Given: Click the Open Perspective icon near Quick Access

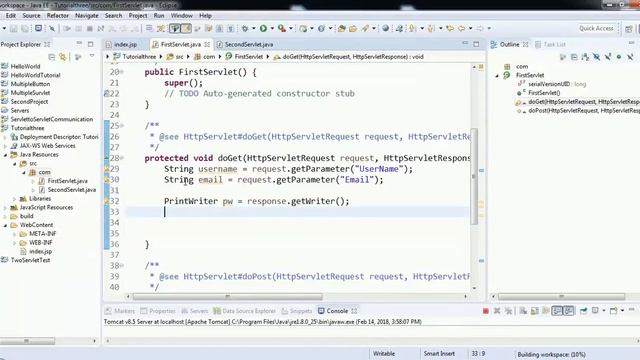Looking at the screenshot, I should click(x=629, y=29).
